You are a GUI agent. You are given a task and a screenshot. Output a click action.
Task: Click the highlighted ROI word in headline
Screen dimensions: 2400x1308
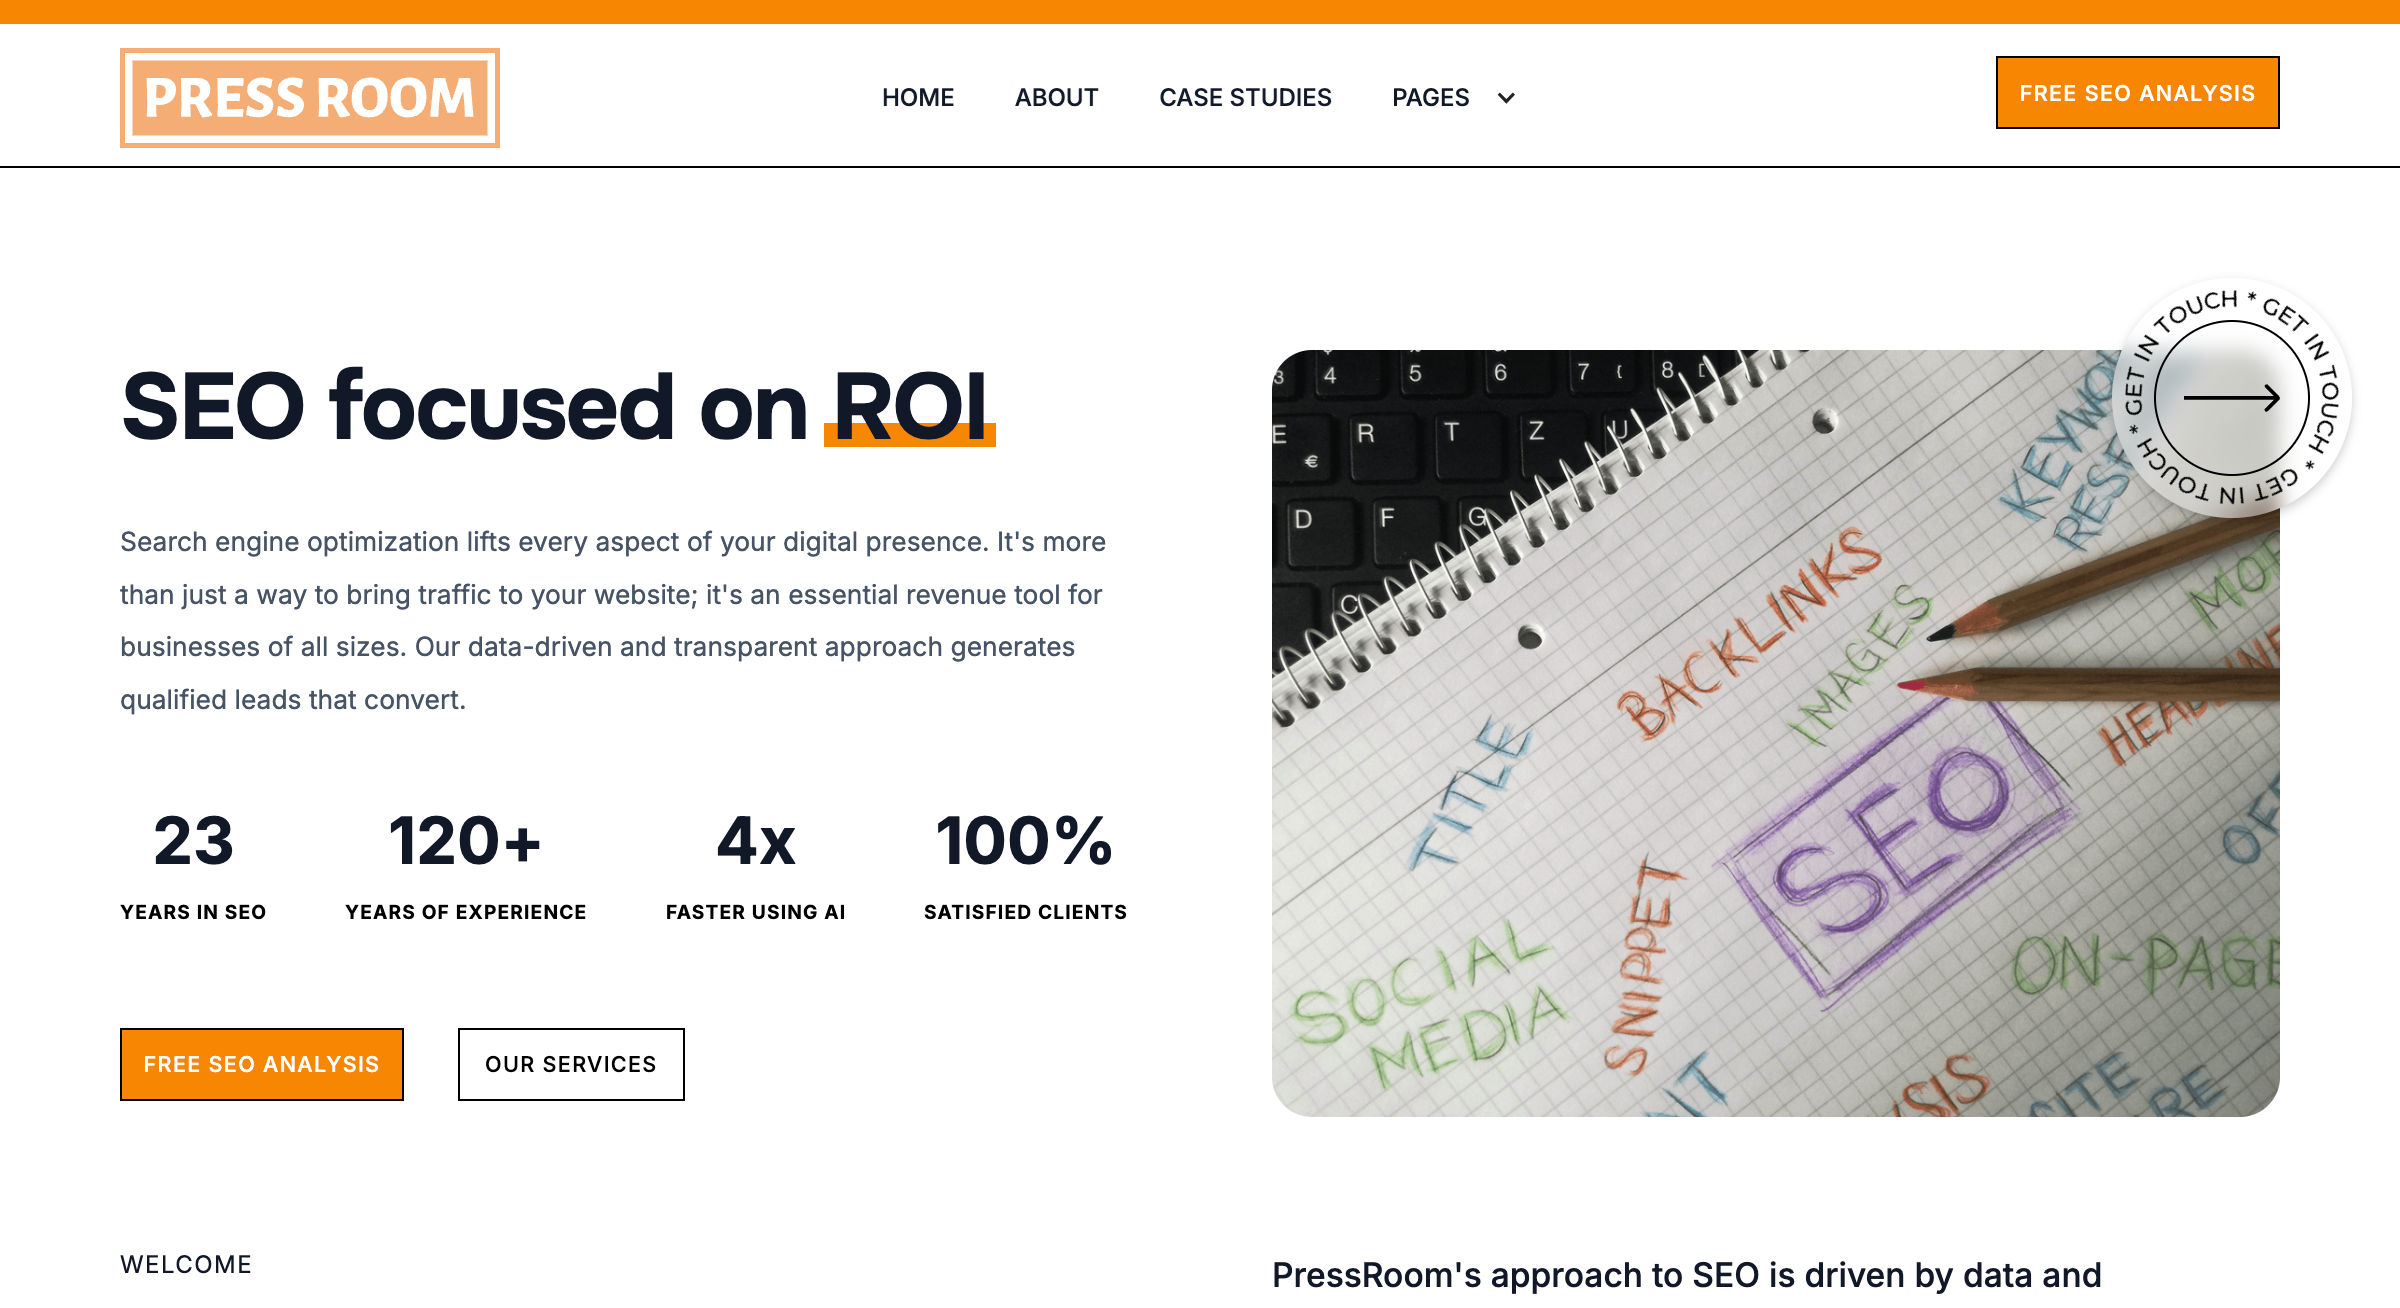coord(910,407)
